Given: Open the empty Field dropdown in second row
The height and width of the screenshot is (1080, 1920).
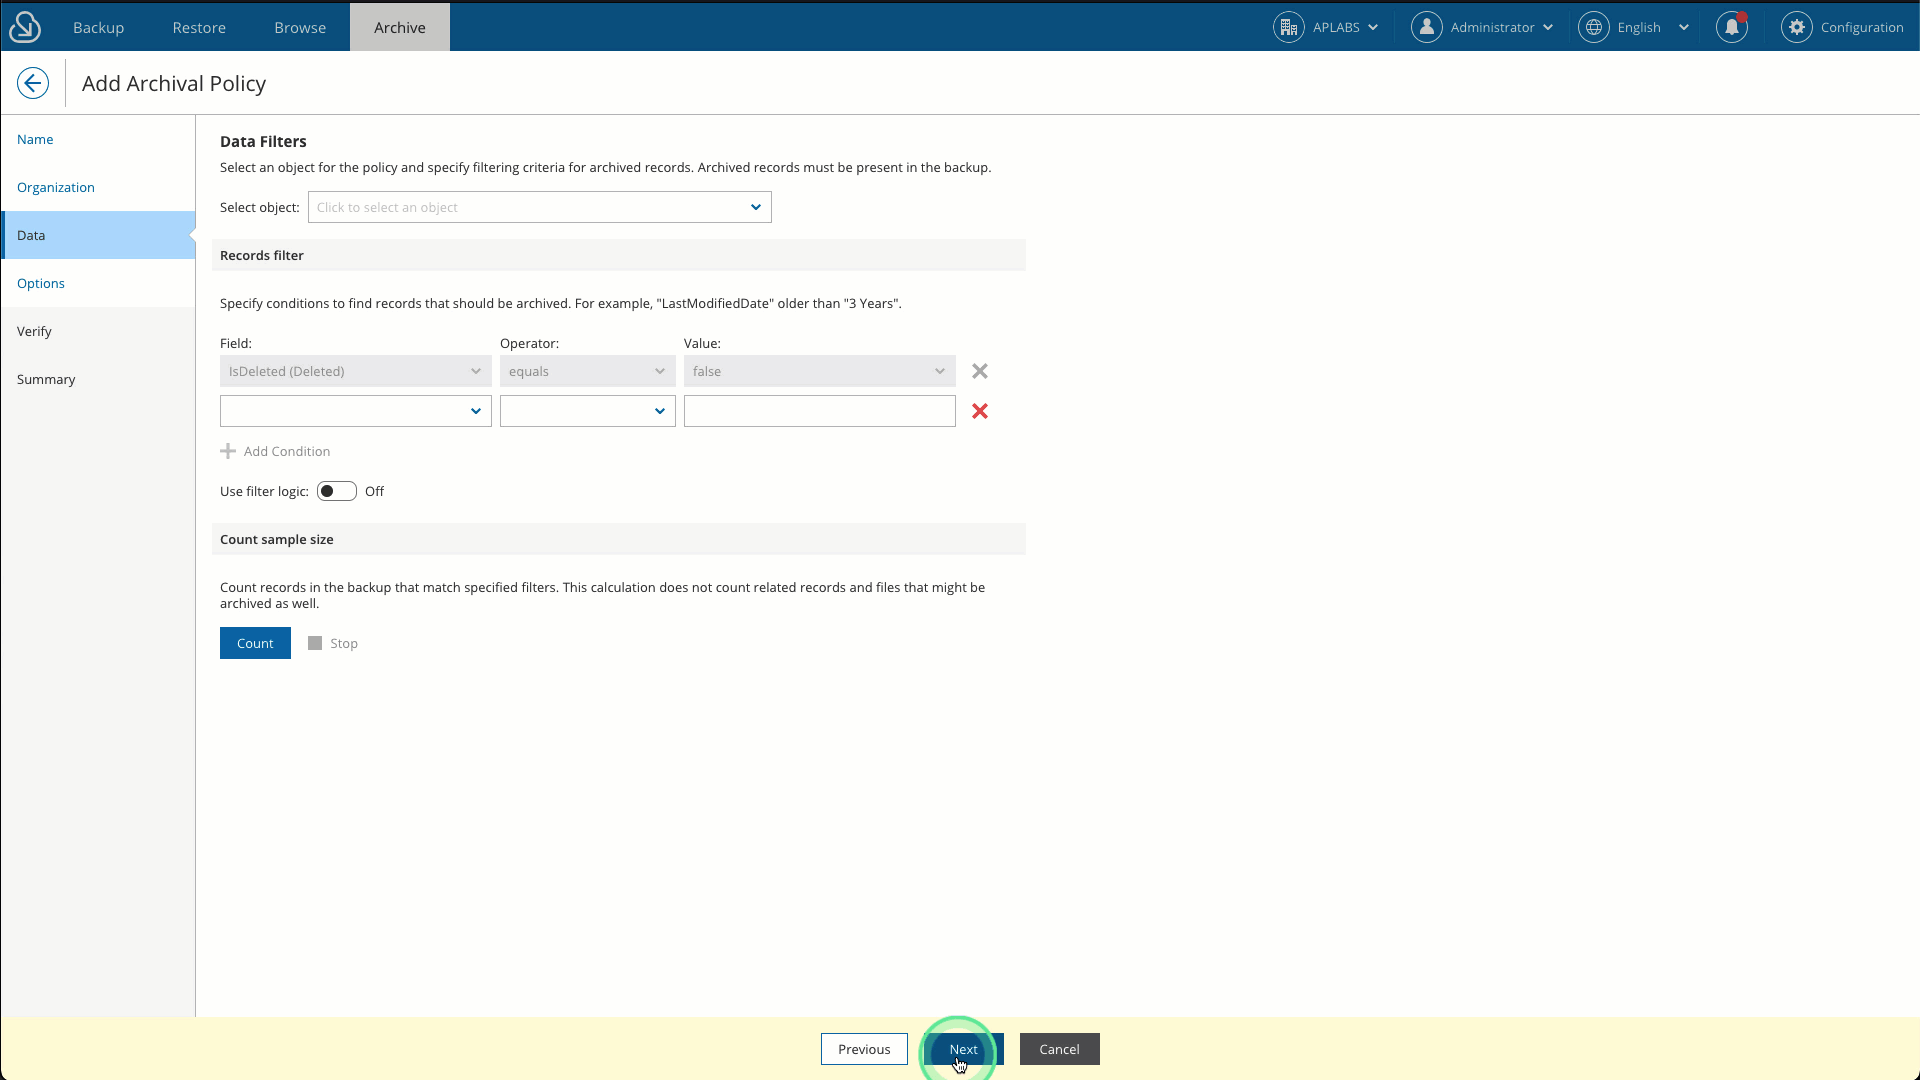Looking at the screenshot, I should (356, 411).
